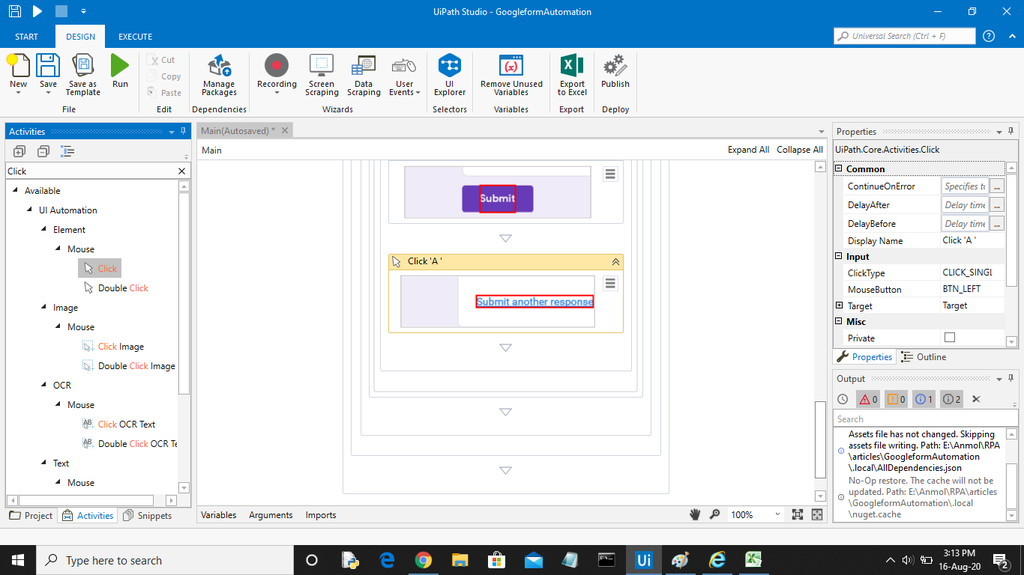Clear all Output messages
Viewport: 1024px width, 575px height.
click(976, 399)
